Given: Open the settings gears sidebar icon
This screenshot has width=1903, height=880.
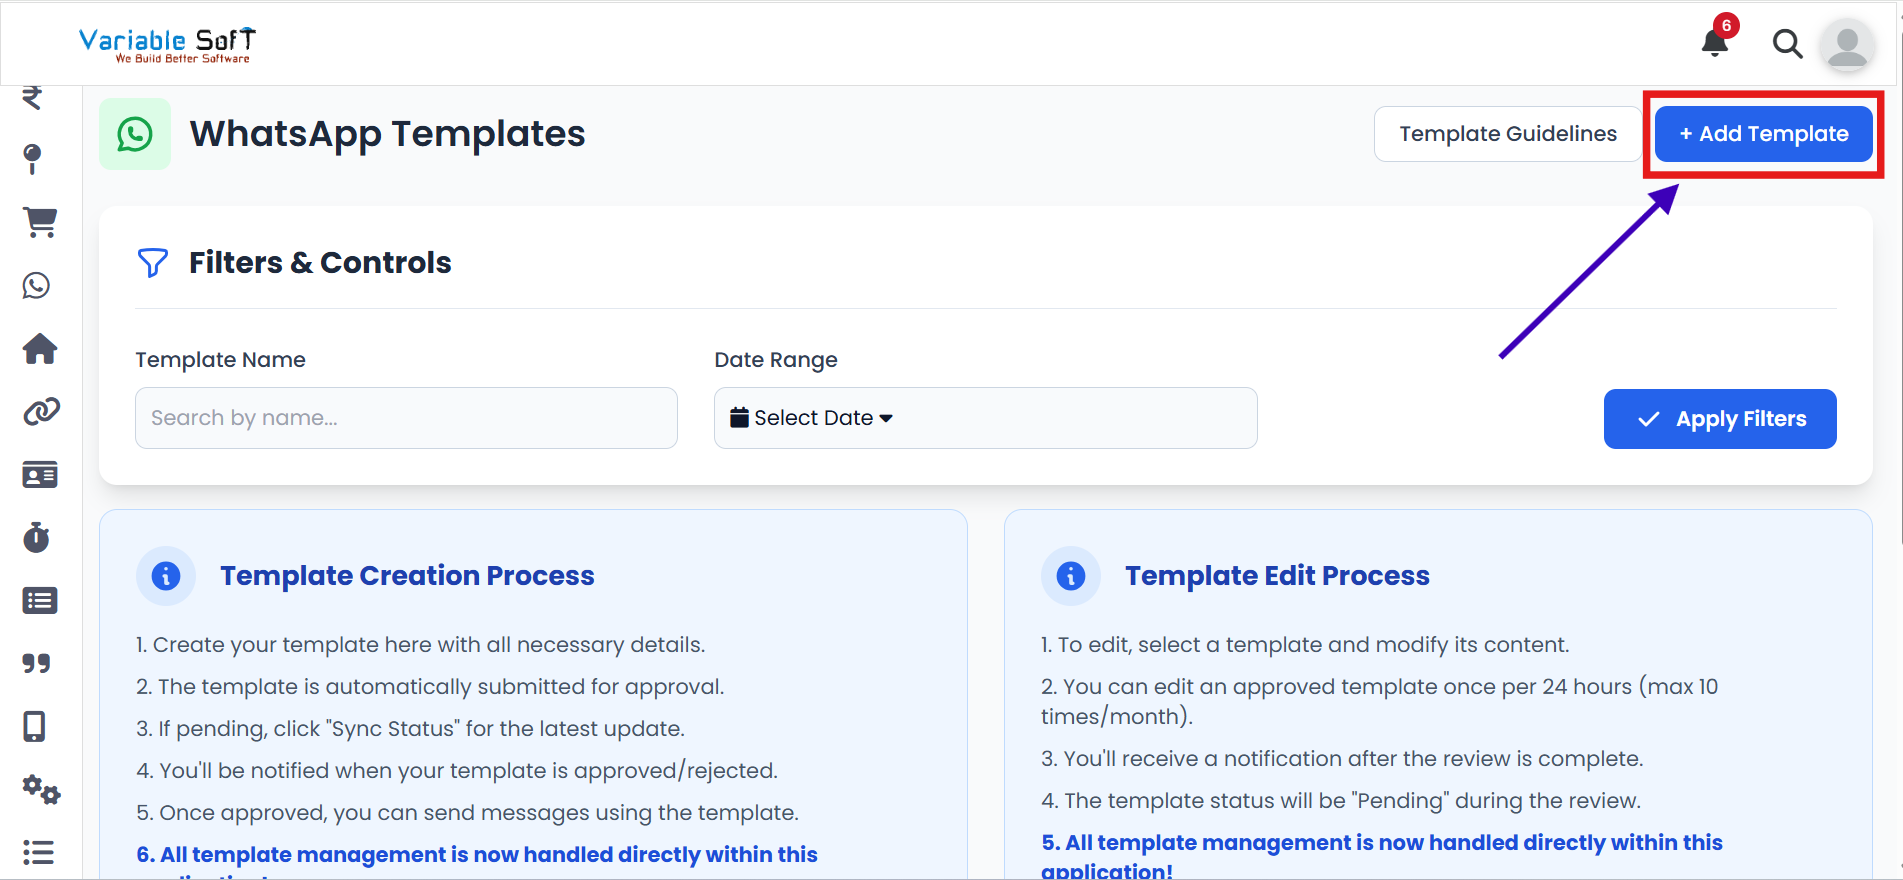Looking at the screenshot, I should (41, 789).
